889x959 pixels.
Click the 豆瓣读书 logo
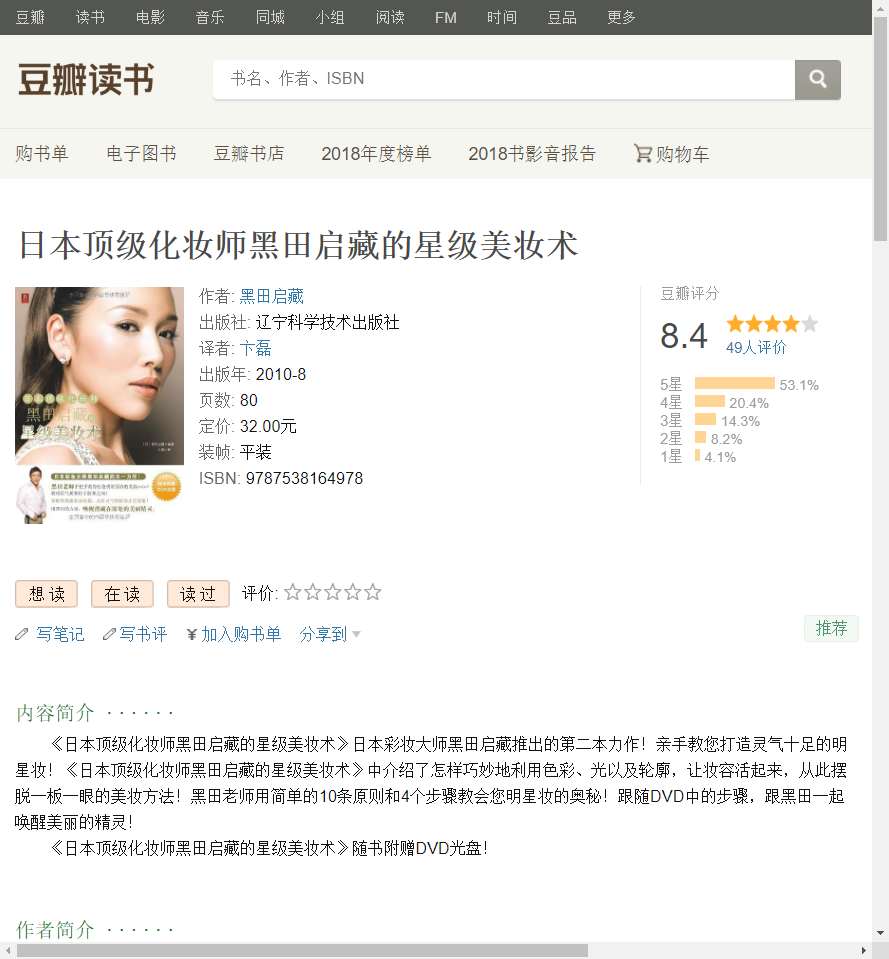coord(86,80)
